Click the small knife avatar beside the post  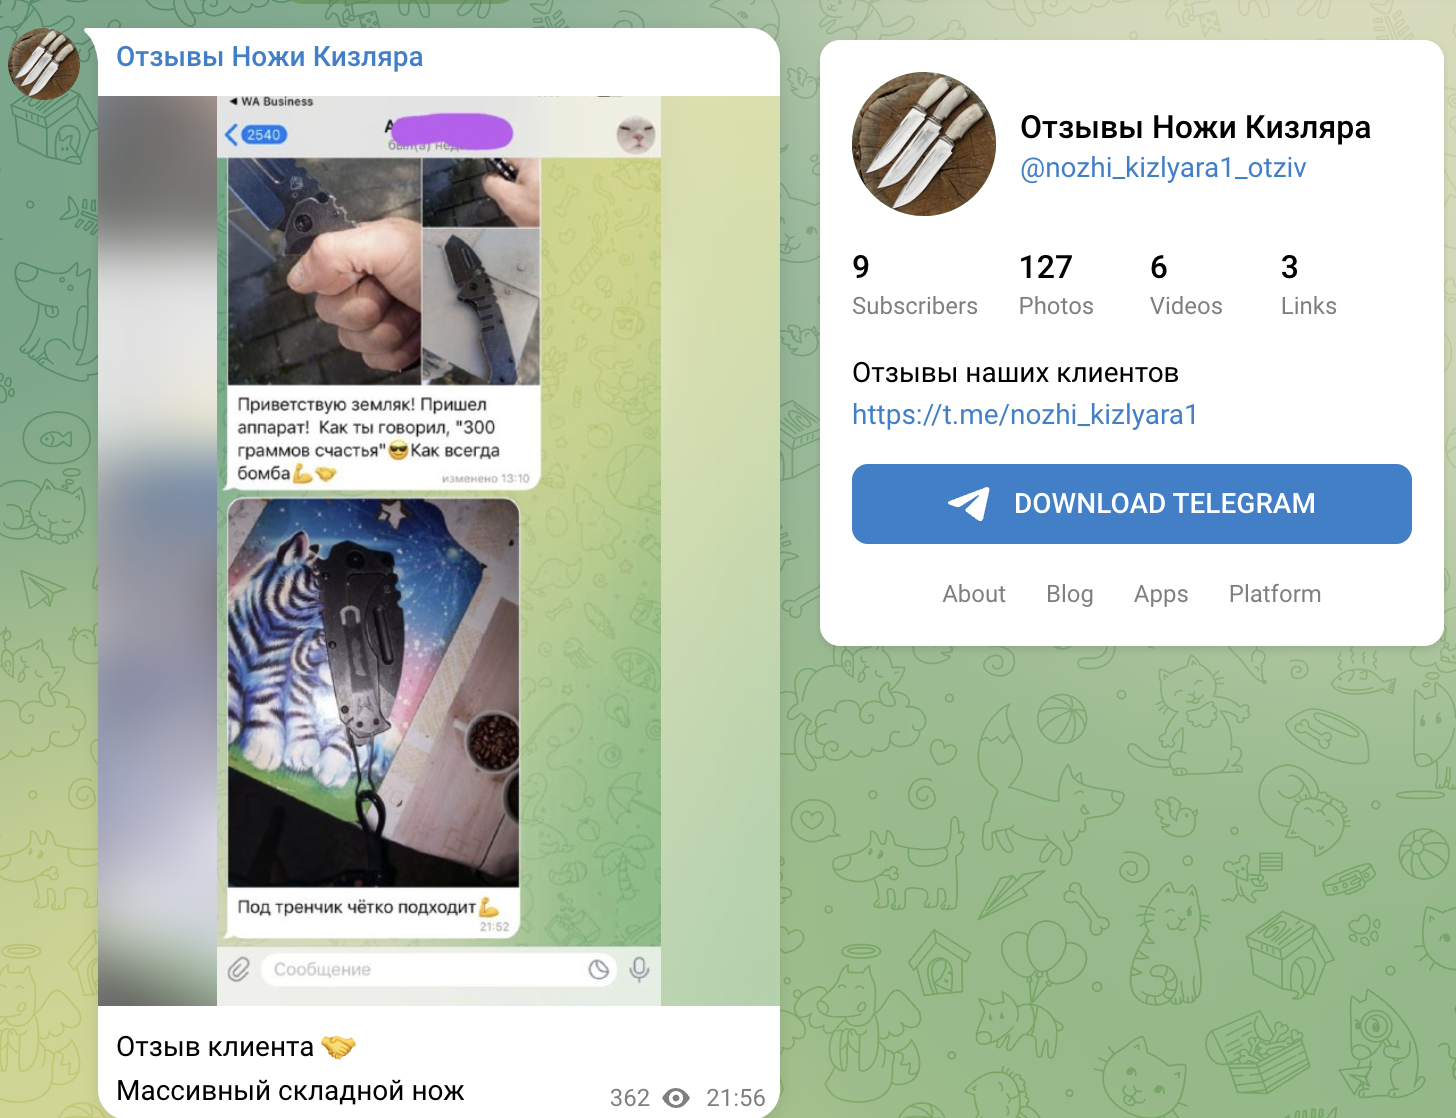44,64
